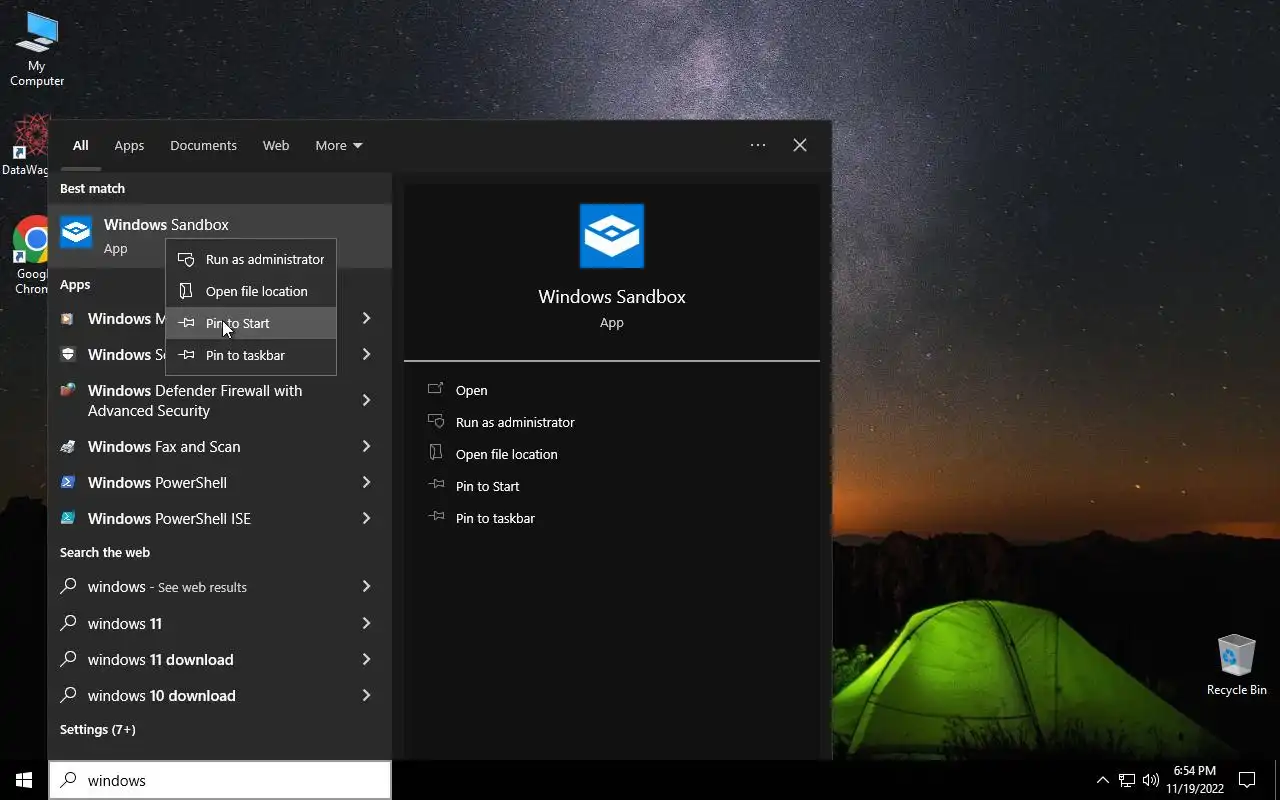Click the search input containing 'windows'

coord(220,780)
